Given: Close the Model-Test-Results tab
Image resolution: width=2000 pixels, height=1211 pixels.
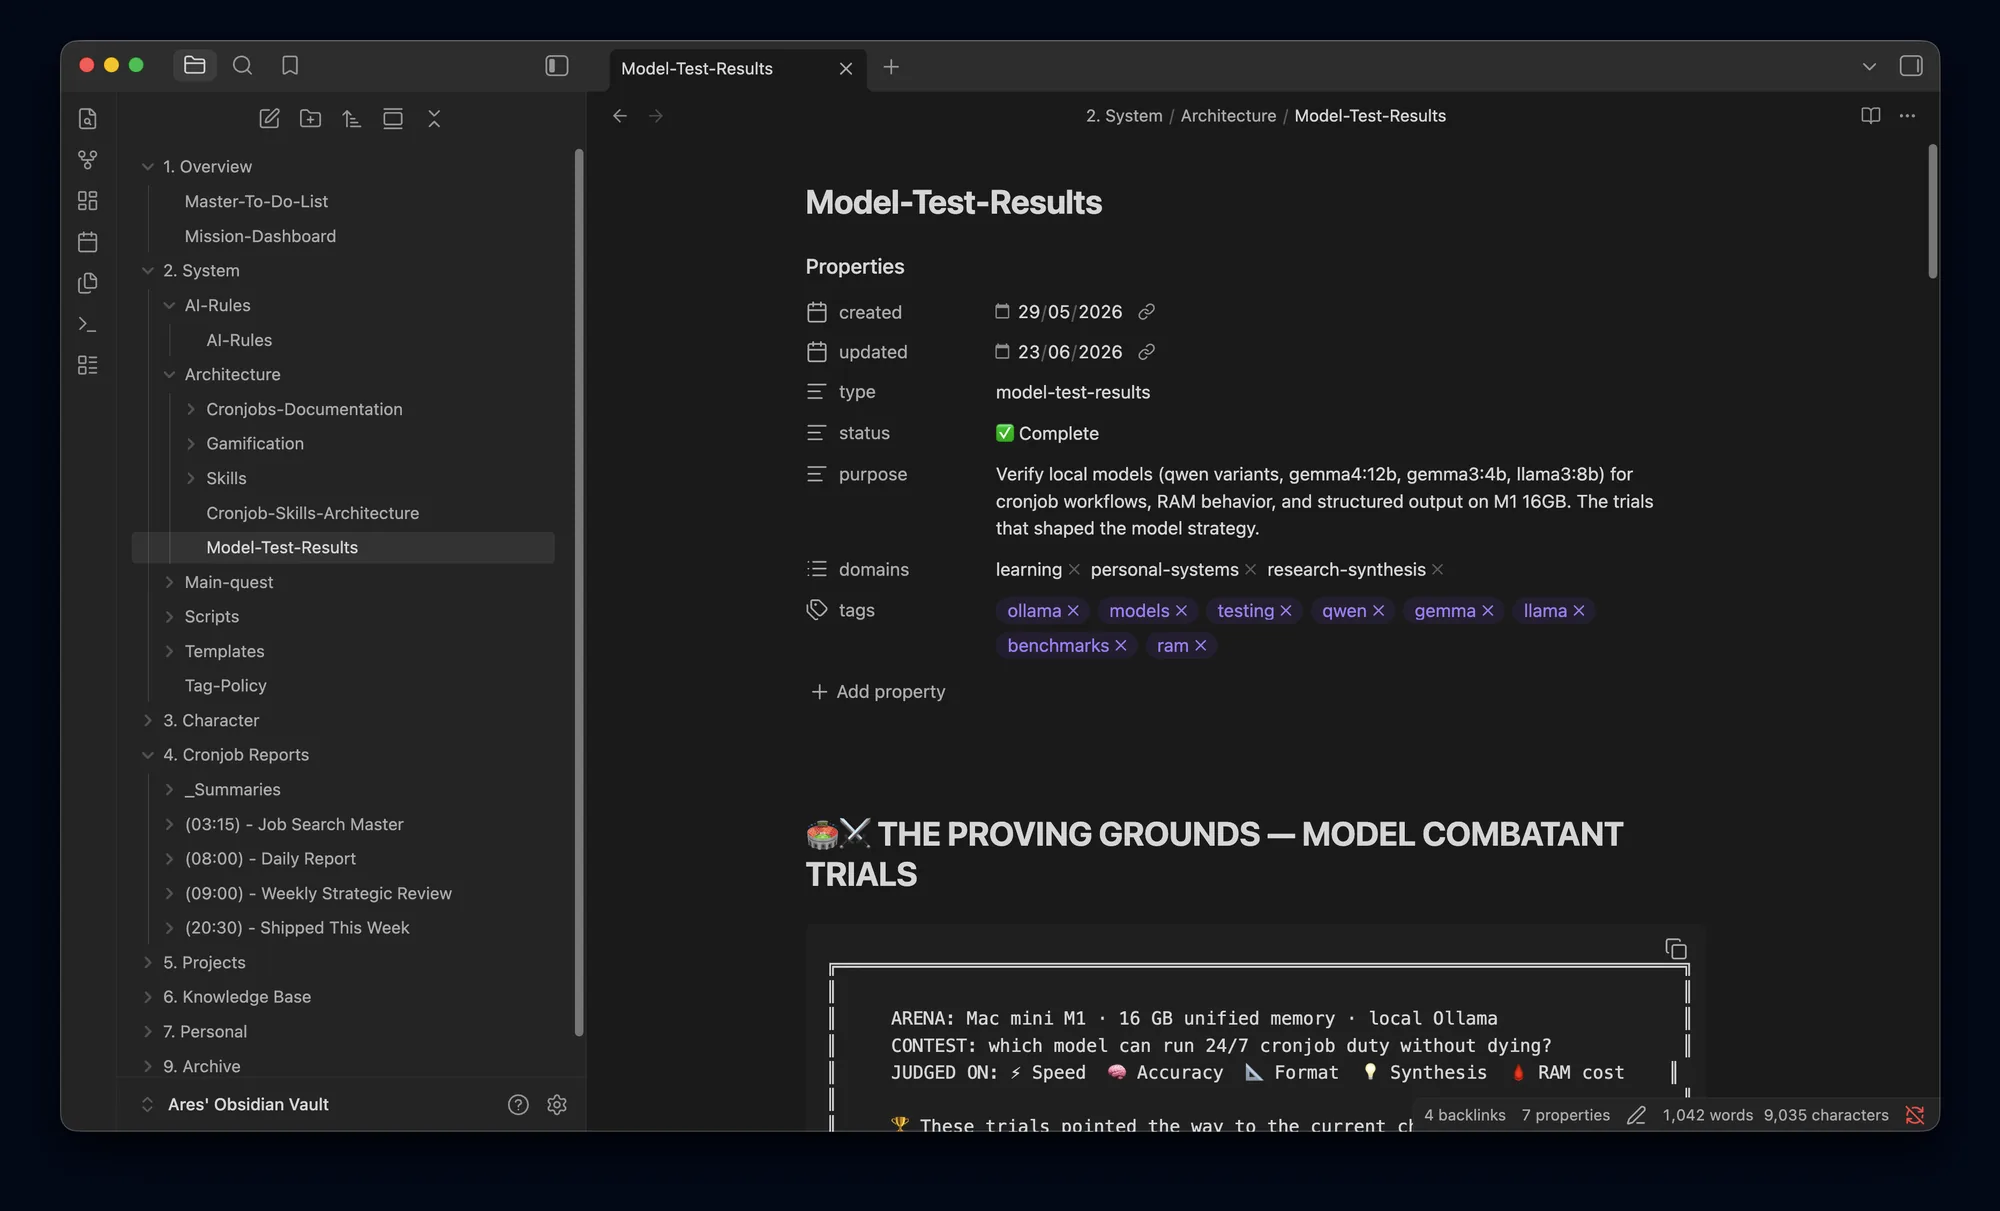Looking at the screenshot, I should [x=846, y=68].
